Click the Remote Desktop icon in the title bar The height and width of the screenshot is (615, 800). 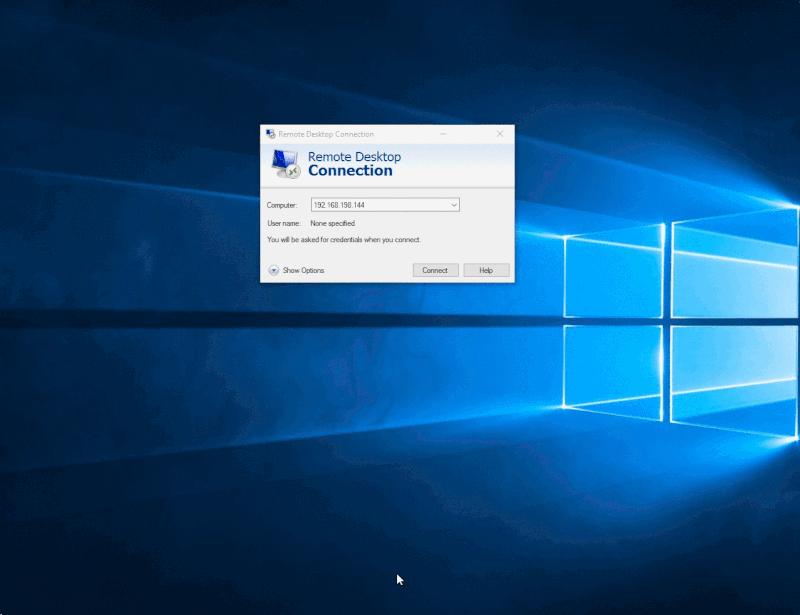[271, 133]
